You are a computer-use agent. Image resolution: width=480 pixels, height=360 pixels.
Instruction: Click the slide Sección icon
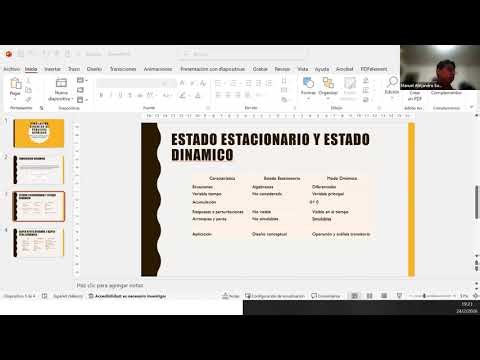pyautogui.click(x=80, y=99)
